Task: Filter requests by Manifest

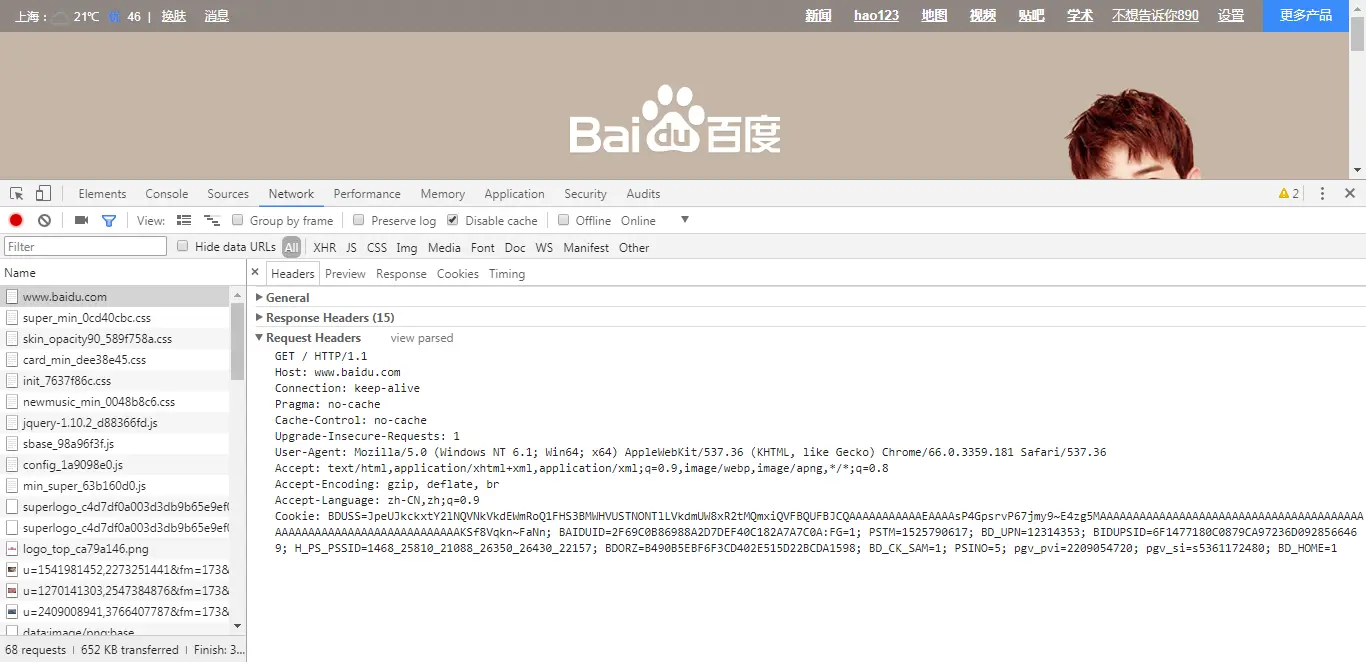Action: (x=586, y=247)
